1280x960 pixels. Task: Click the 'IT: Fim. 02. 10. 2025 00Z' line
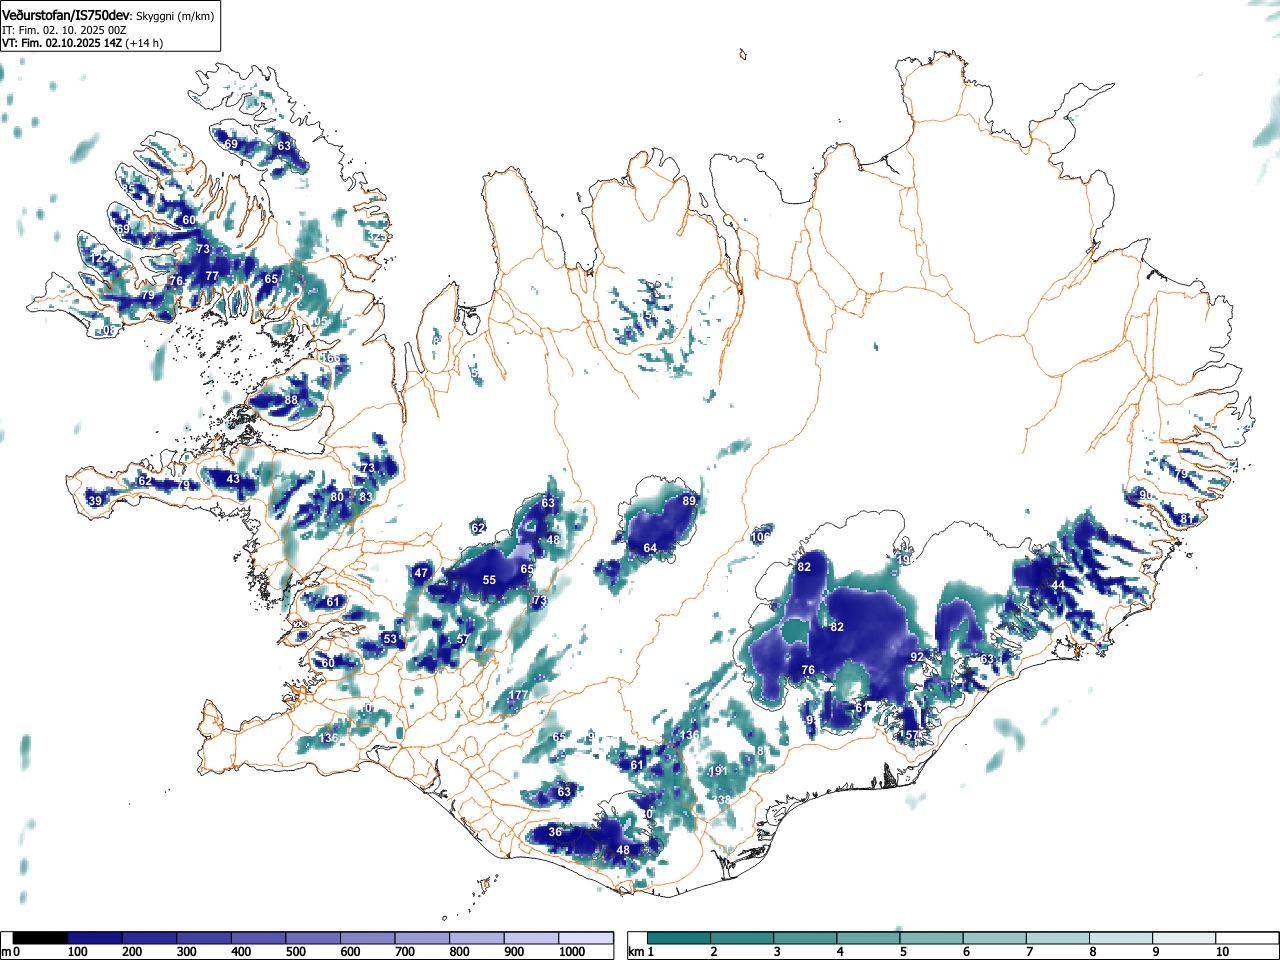[64, 30]
